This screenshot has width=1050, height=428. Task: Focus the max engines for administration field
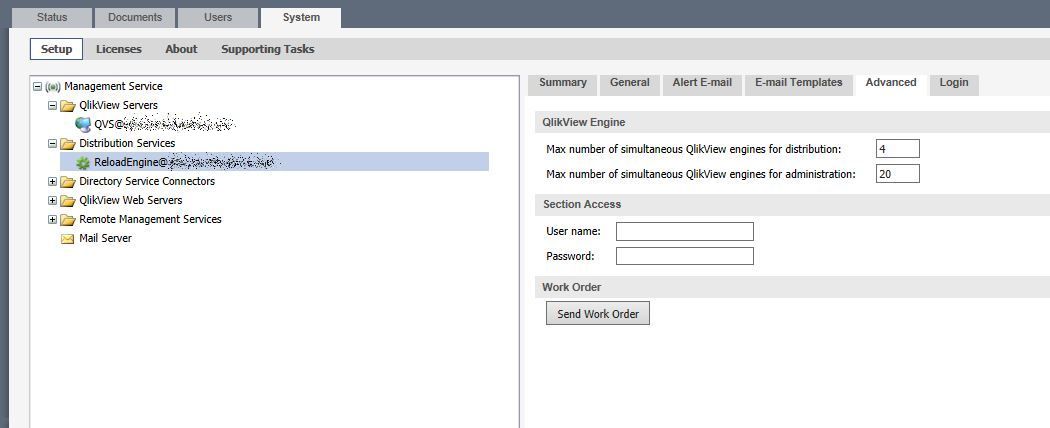(x=897, y=173)
